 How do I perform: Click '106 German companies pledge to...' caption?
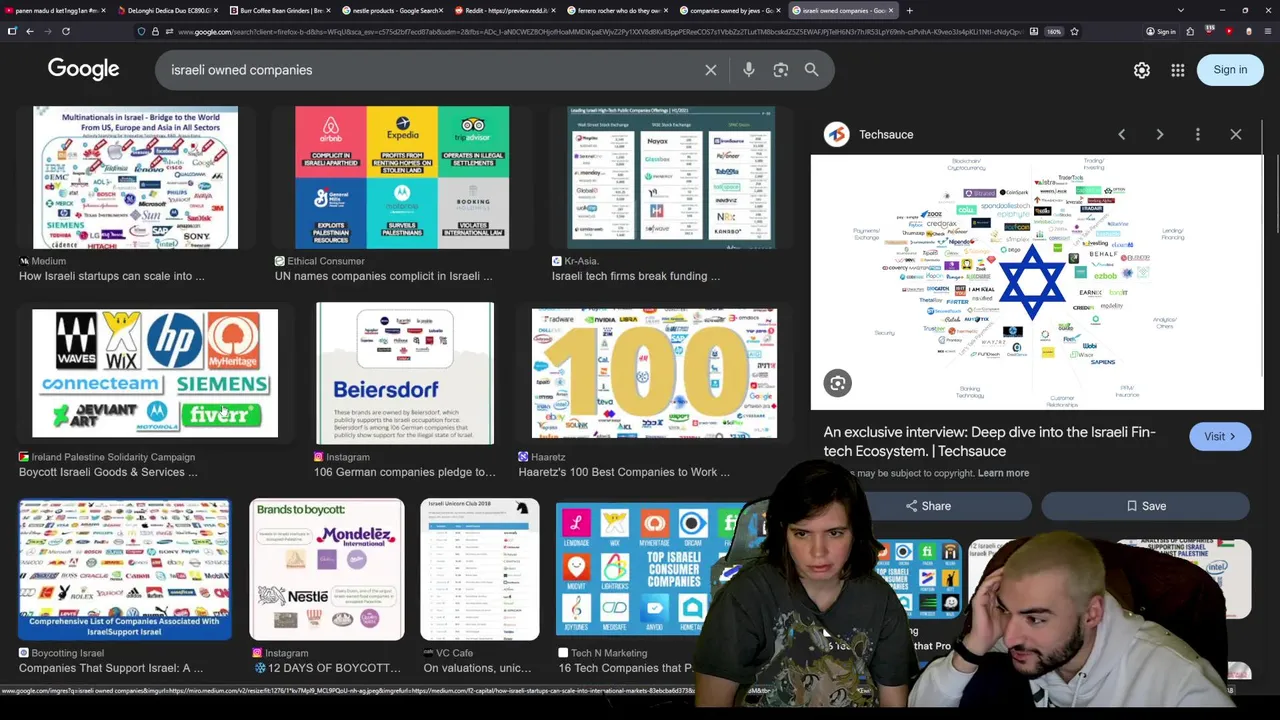[405, 472]
